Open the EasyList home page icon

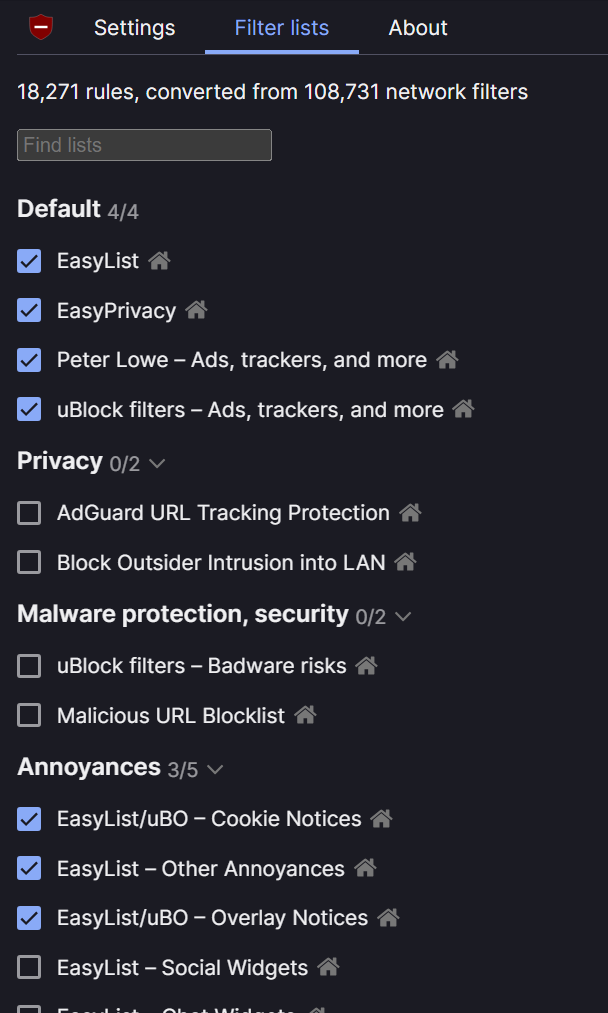pos(159,261)
